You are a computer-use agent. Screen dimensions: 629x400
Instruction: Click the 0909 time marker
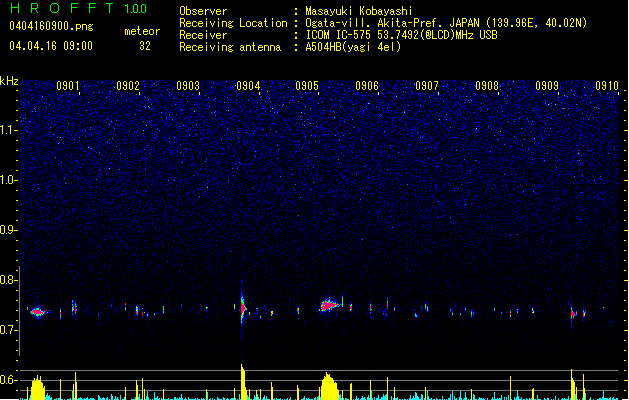point(547,86)
